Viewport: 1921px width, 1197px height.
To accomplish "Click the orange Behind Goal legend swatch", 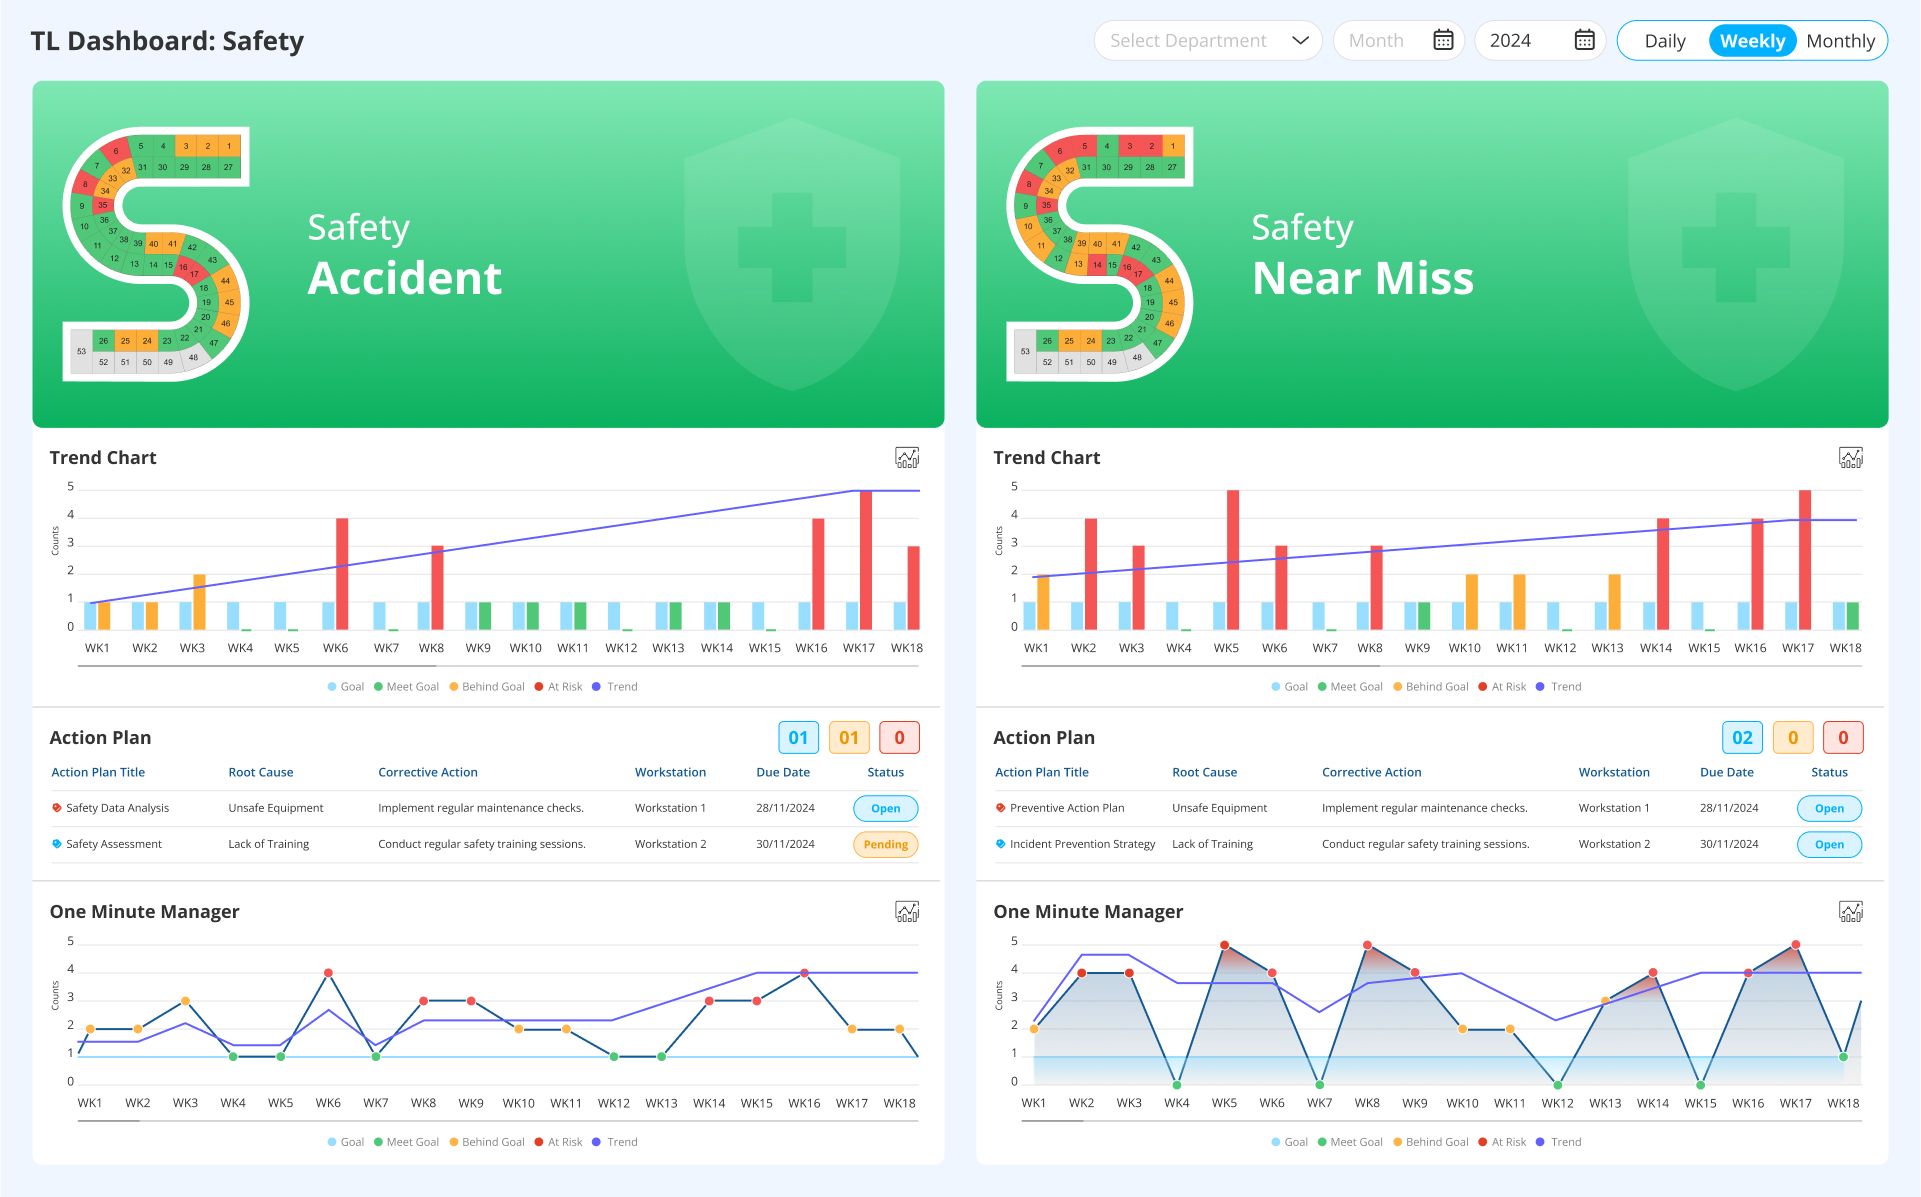I will (x=452, y=687).
